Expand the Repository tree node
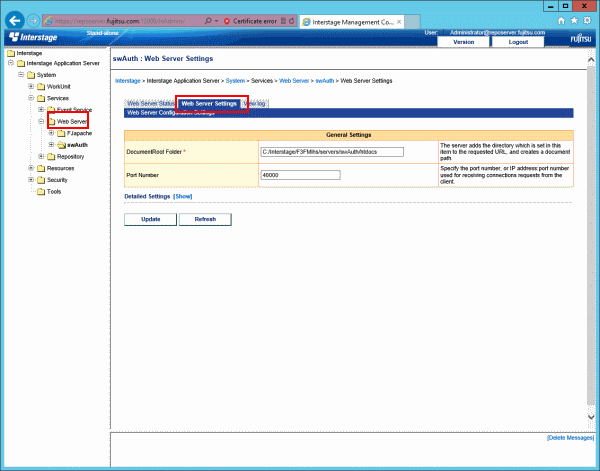Screen dimensions: 600x471 (x=41, y=156)
